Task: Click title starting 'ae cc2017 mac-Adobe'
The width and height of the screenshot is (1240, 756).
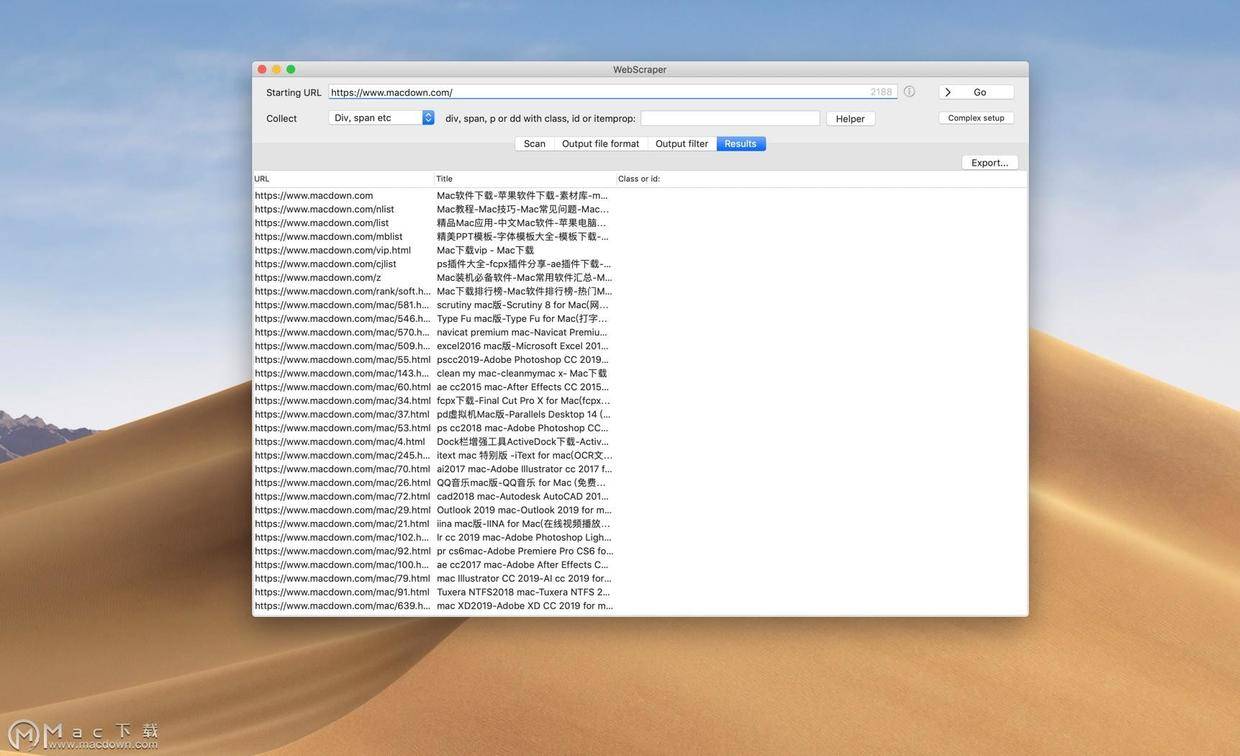Action: click(523, 565)
